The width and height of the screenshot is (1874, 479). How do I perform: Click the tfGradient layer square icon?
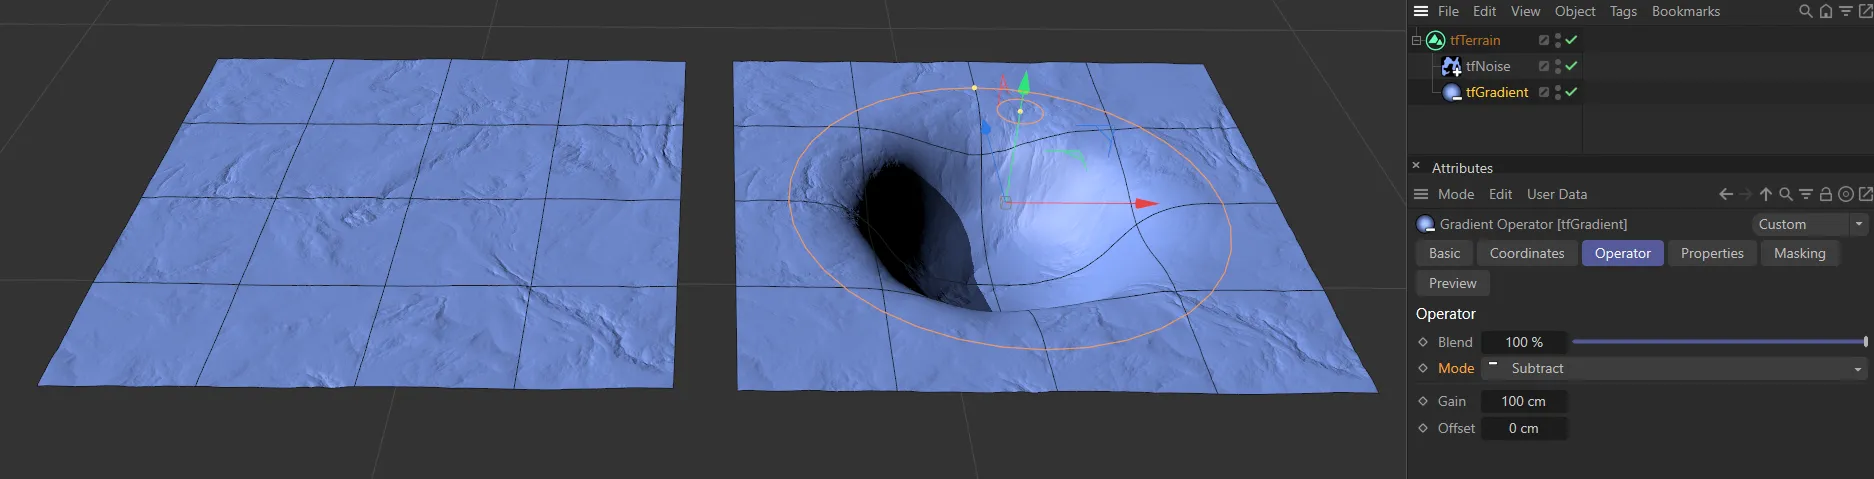pyautogui.click(x=1544, y=92)
